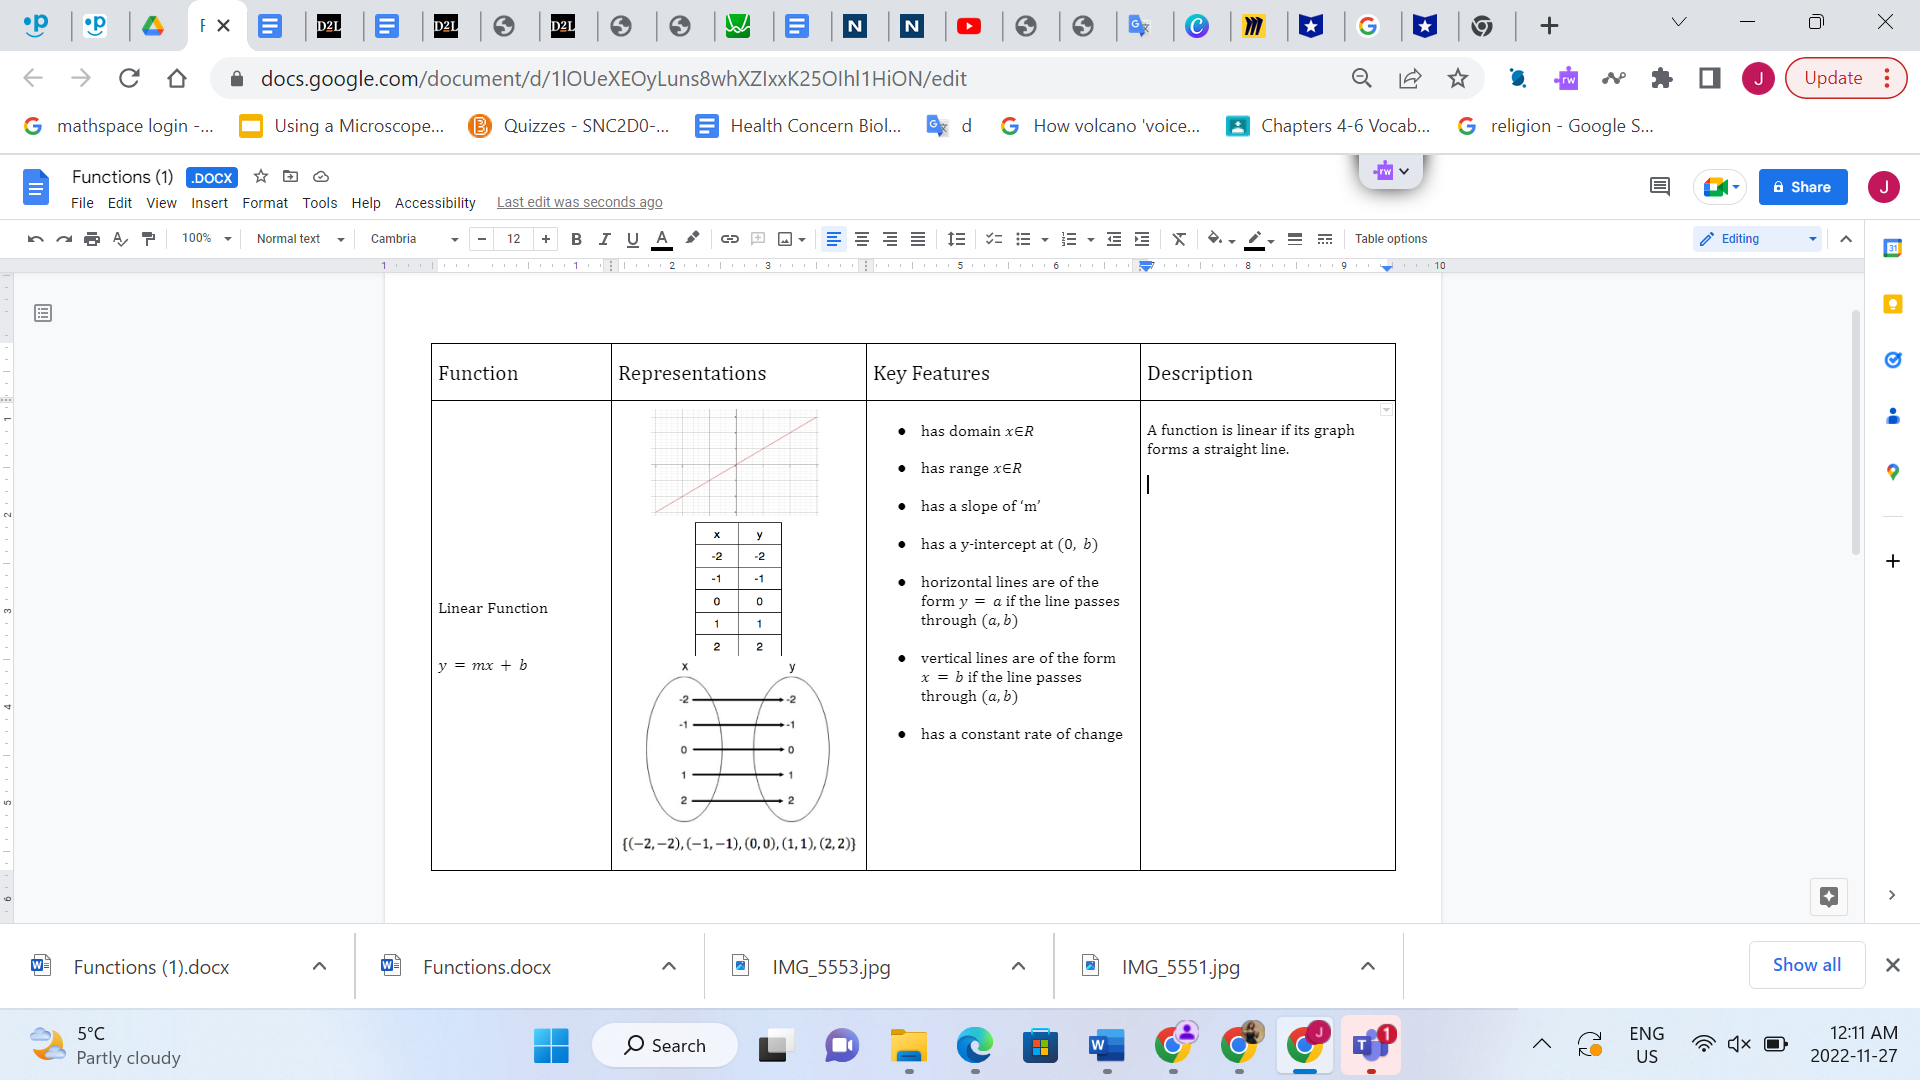Select the center align icon
1920x1080 pixels.
pos(862,239)
